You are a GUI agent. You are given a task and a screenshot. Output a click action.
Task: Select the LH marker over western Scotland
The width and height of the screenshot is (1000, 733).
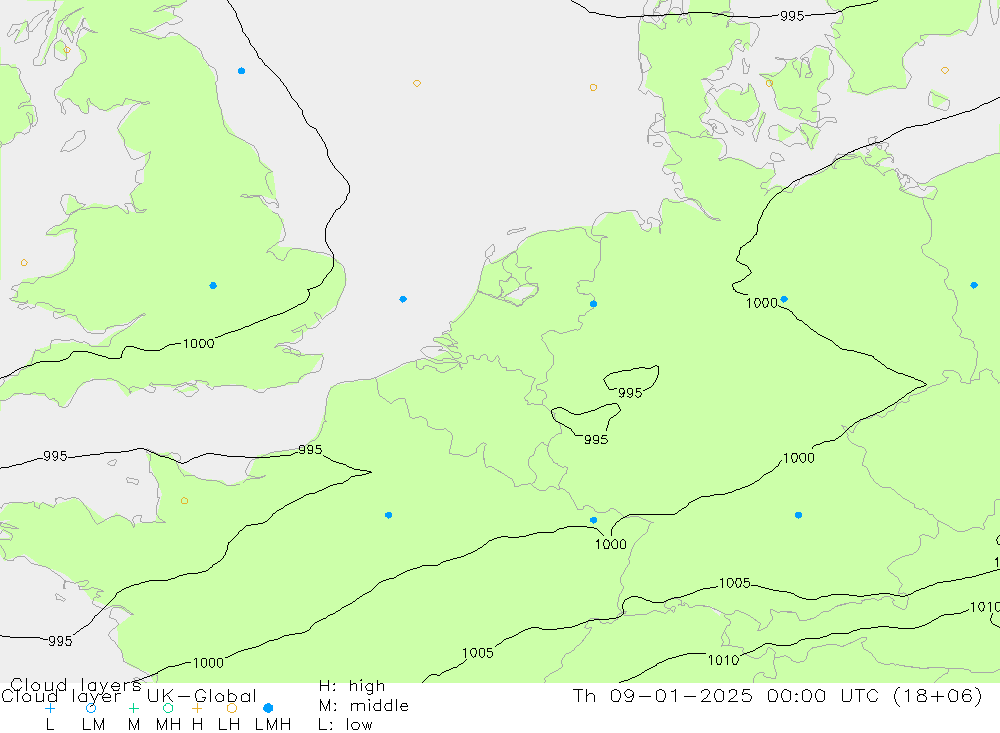pos(67,50)
